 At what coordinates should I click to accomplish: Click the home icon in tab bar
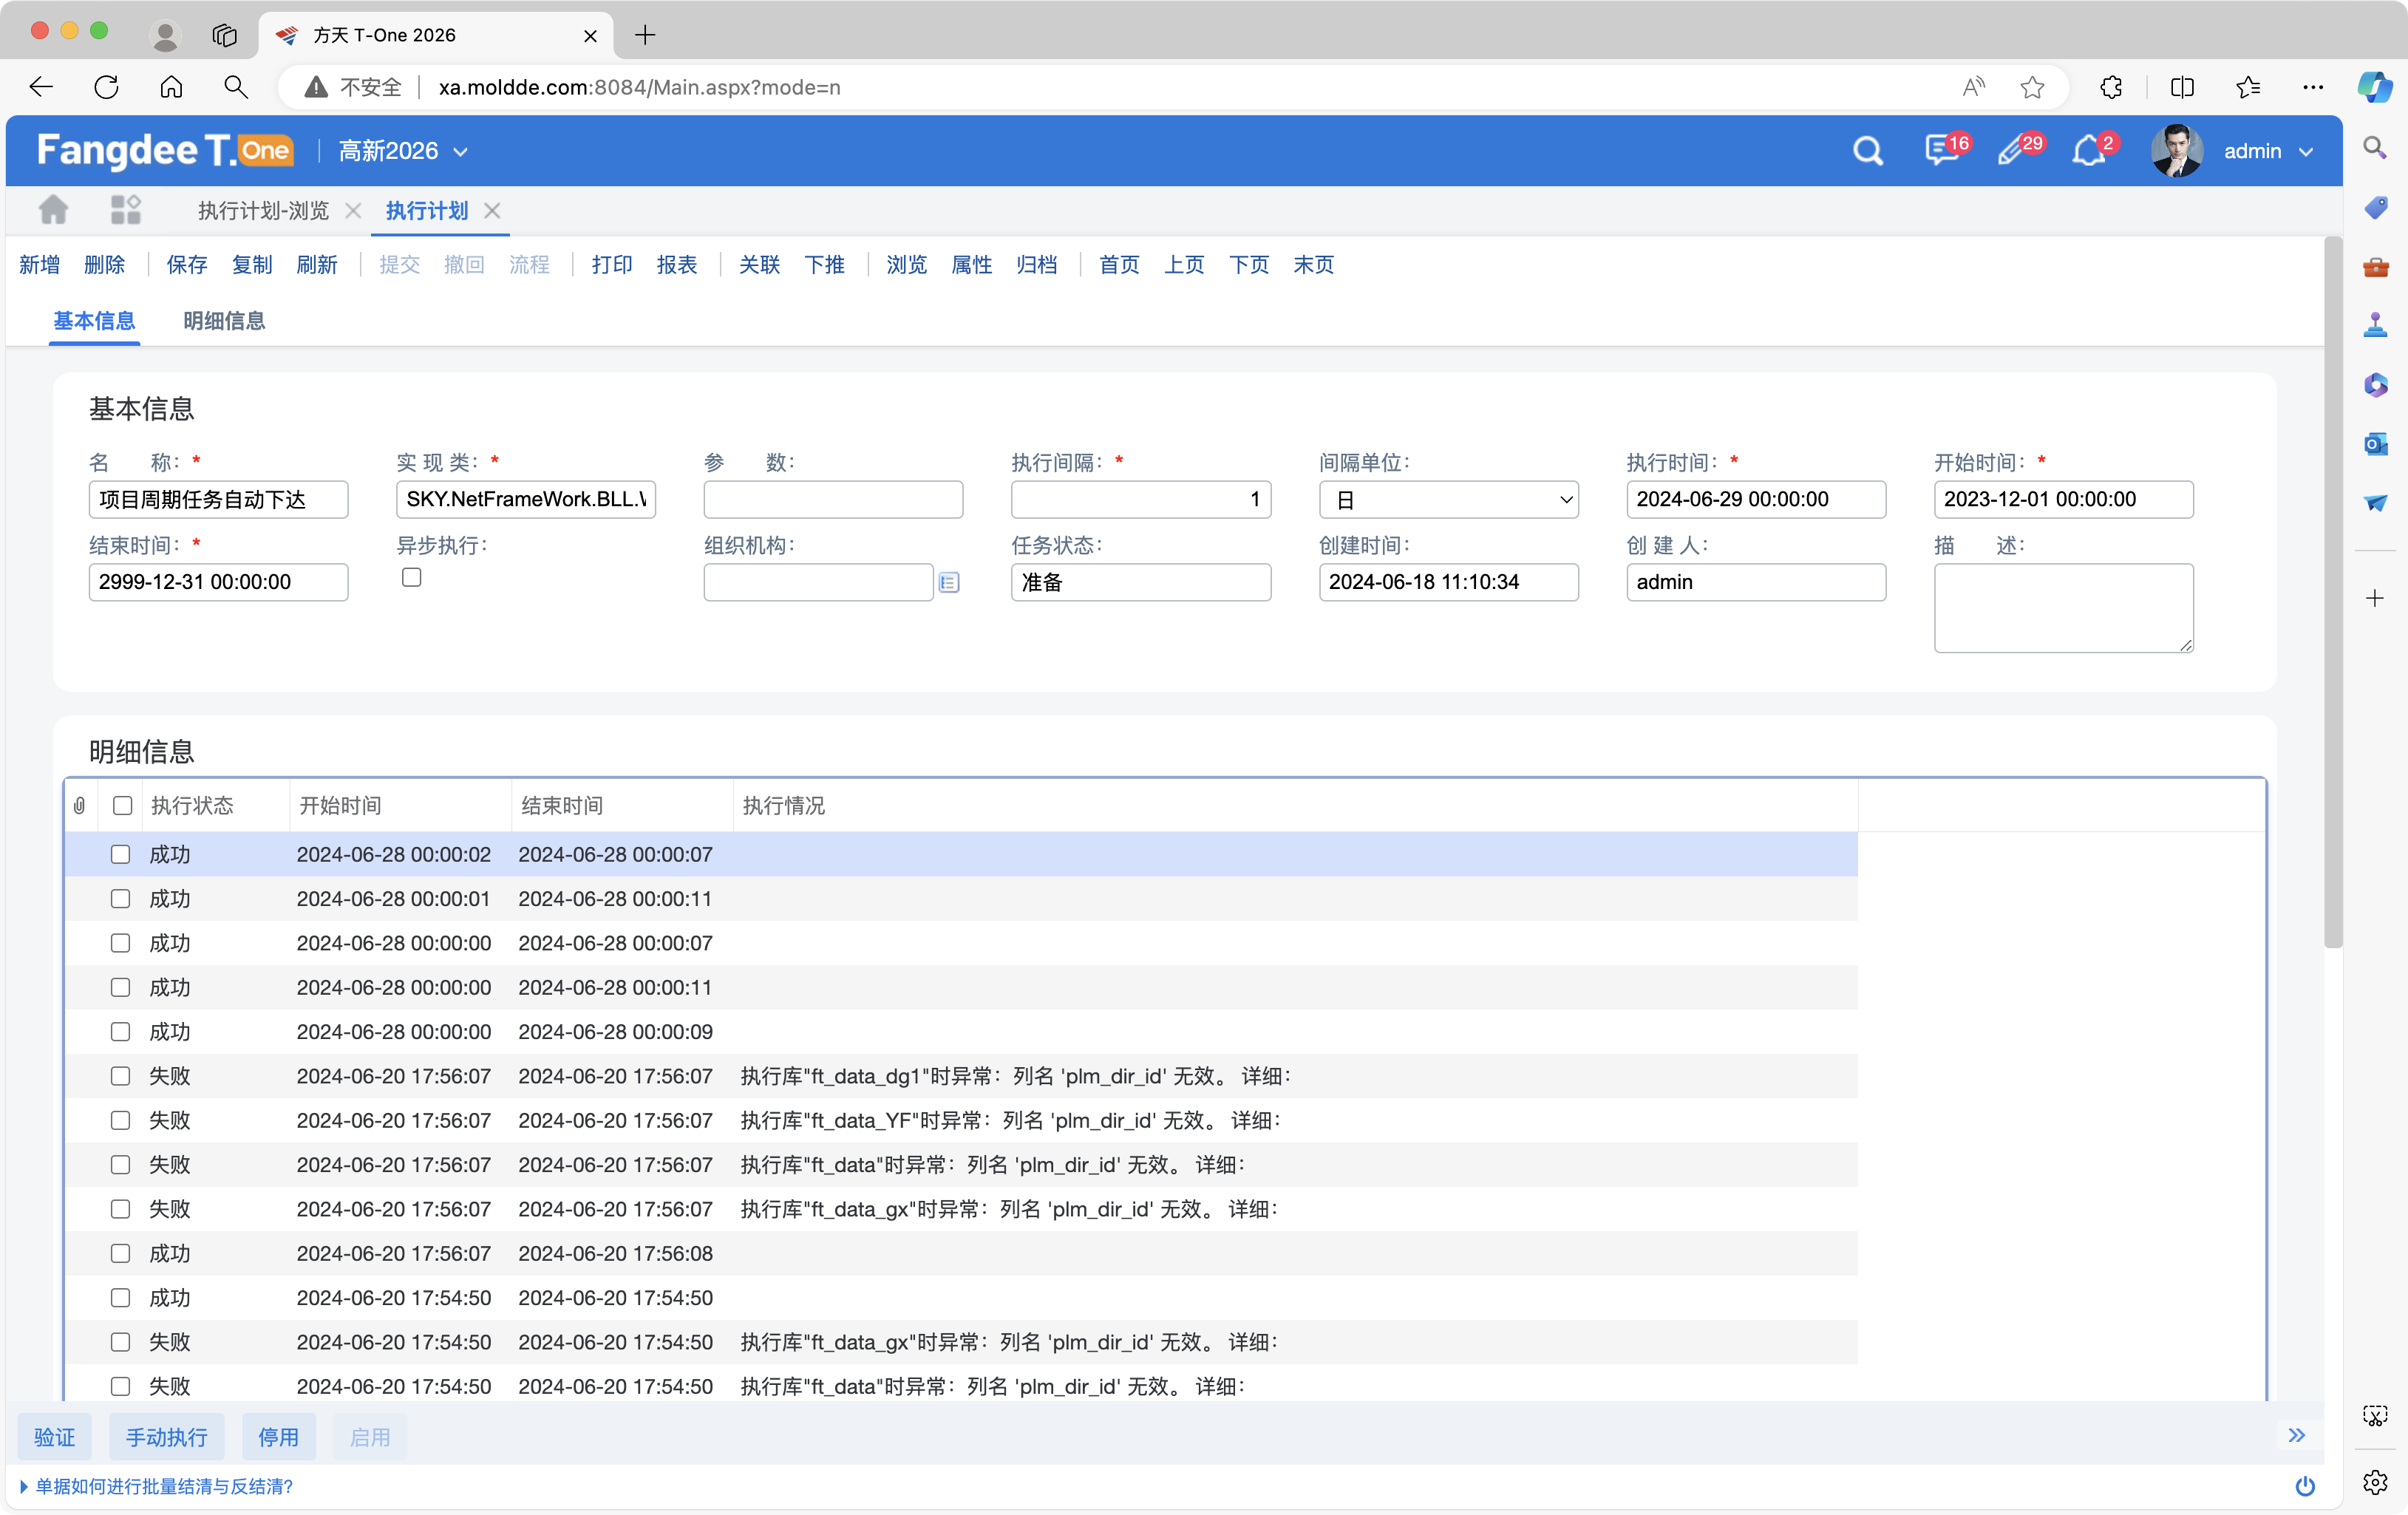[x=53, y=210]
